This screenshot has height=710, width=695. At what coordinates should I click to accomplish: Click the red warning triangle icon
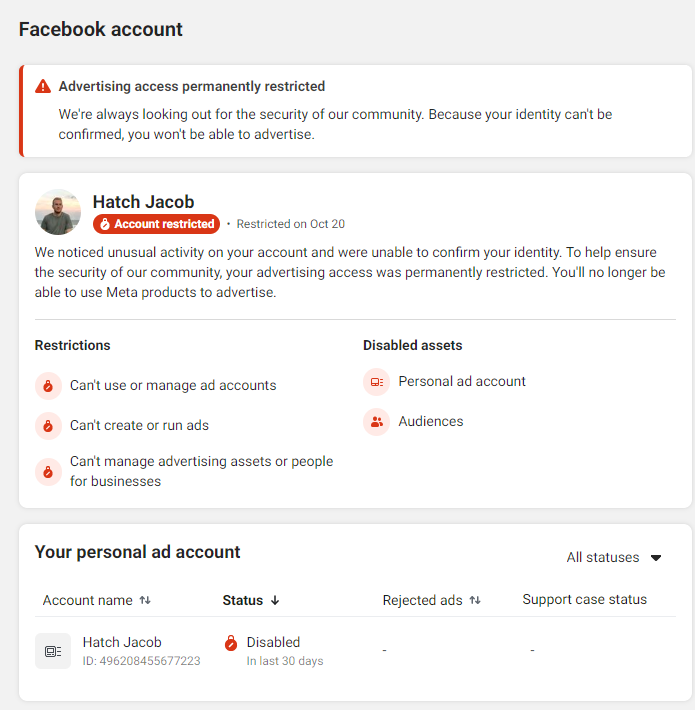coord(42,87)
